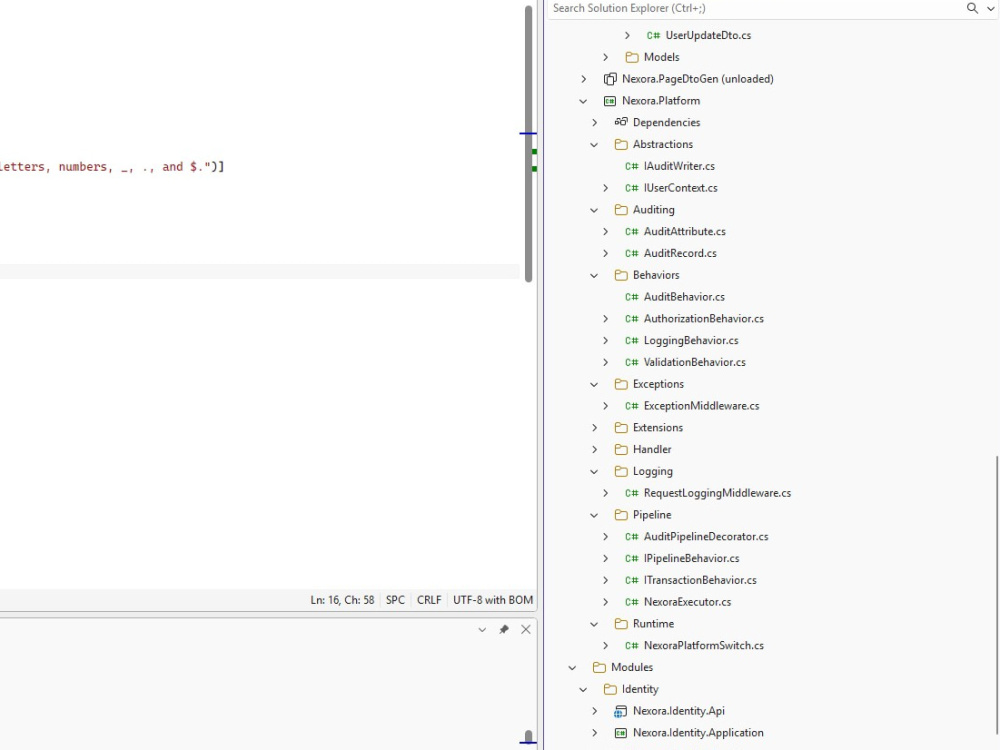Click the Exceptions folder icon

point(621,384)
